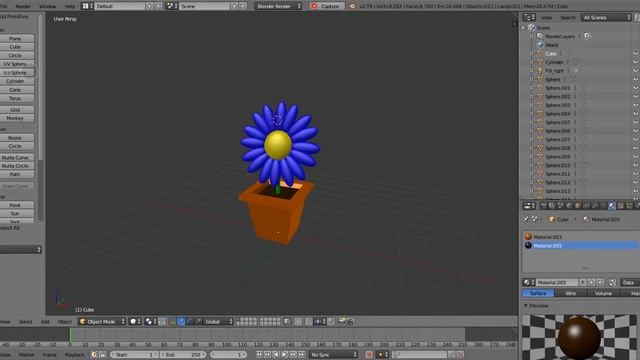The height and width of the screenshot is (360, 640).
Task: Open the Object Mode dropdown
Action: [x=102, y=322]
